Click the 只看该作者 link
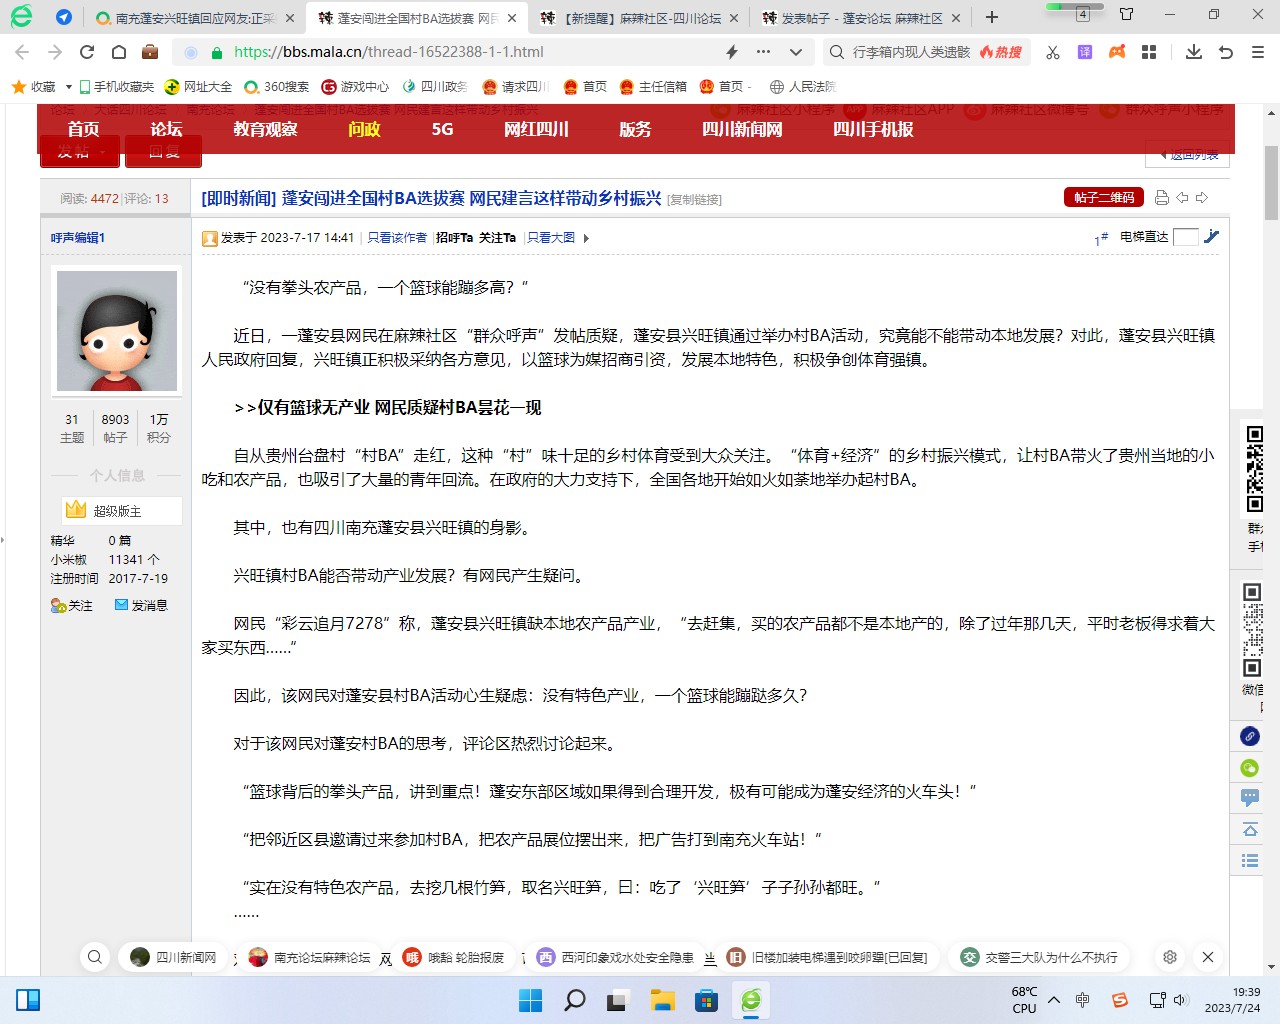1280x1024 pixels. pos(397,238)
